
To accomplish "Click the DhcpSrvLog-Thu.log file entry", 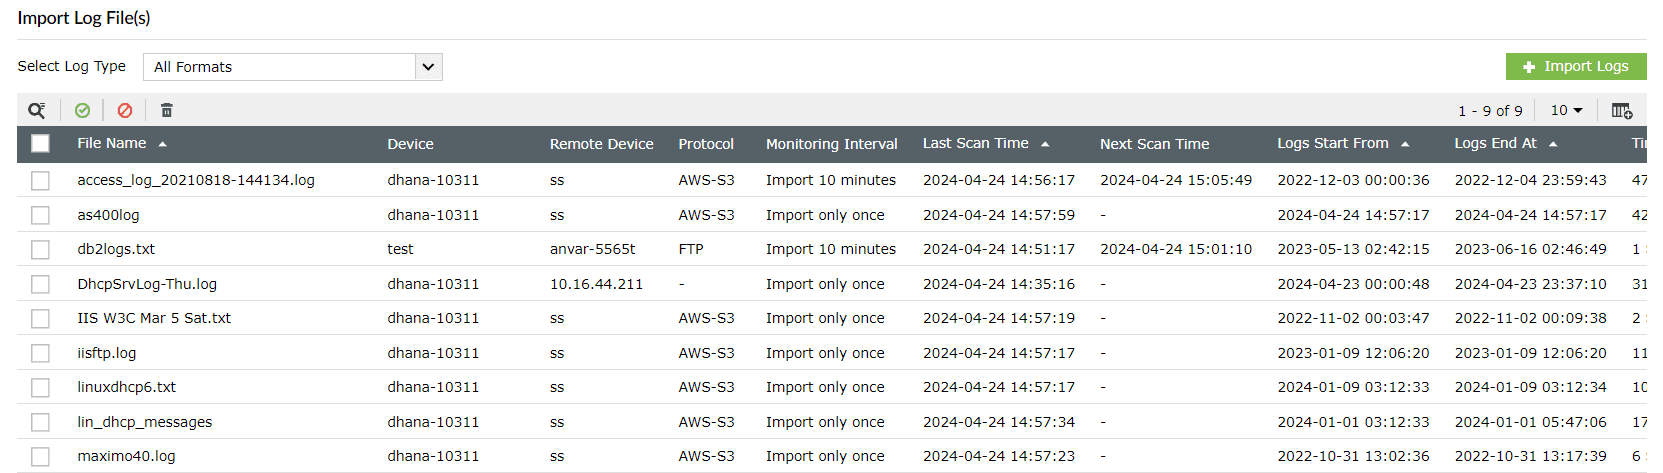I will coord(147,284).
